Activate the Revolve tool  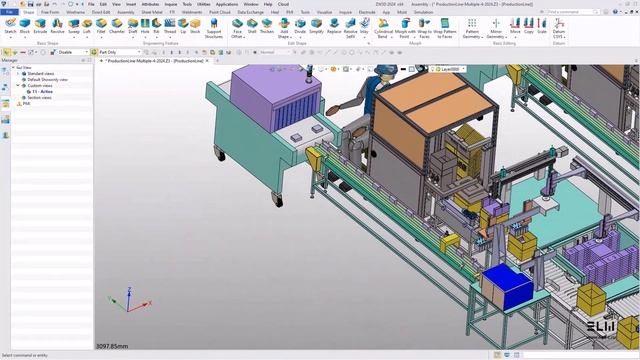point(57,26)
